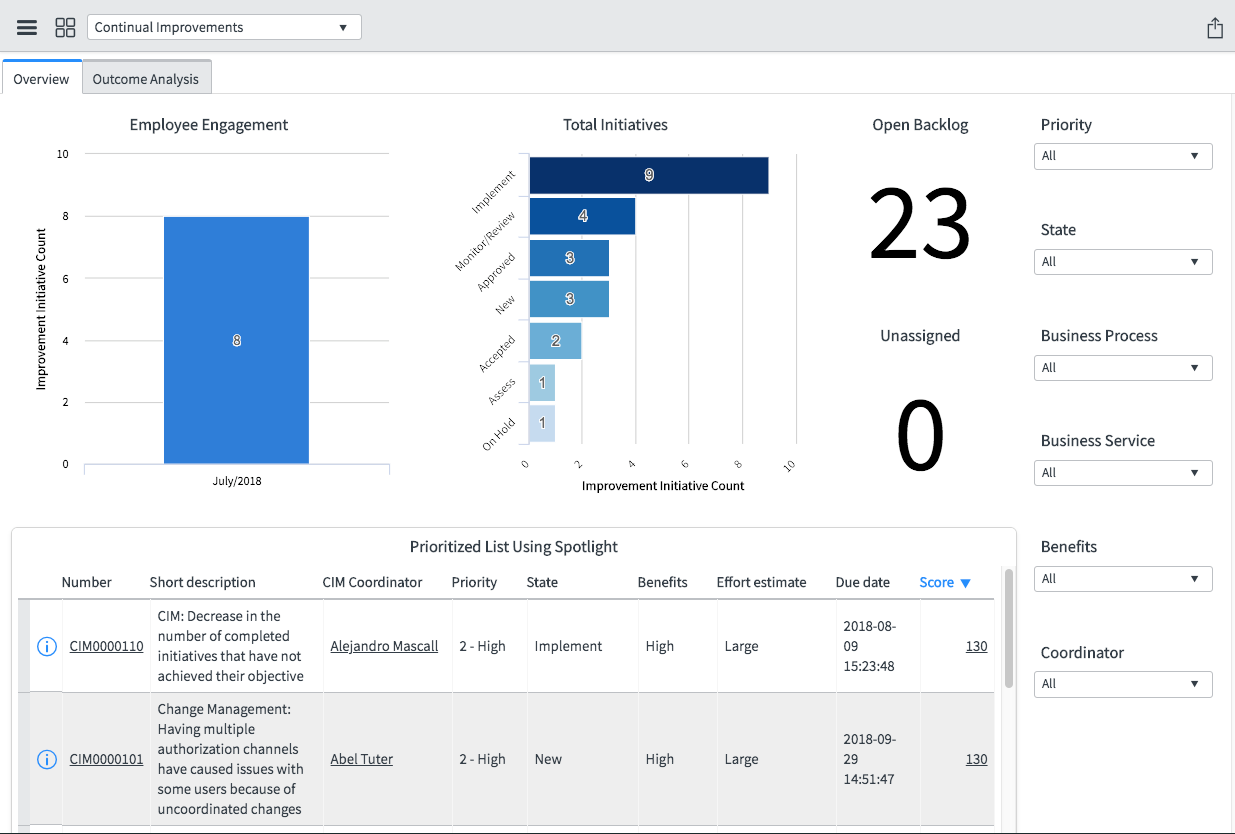Click score 130 for CIM0000101
Image resolution: width=1235 pixels, height=834 pixels.
click(976, 759)
